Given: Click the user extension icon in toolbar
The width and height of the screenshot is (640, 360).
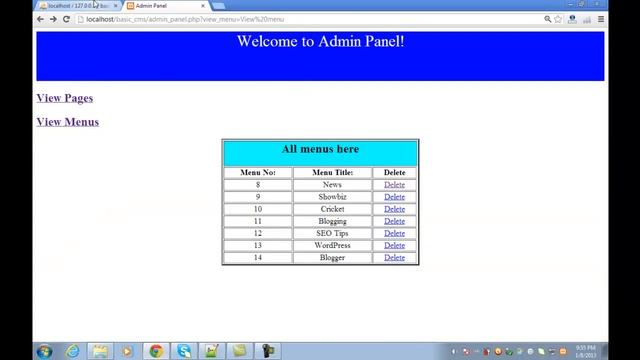Looking at the screenshot, I should pyautogui.click(x=572, y=19).
